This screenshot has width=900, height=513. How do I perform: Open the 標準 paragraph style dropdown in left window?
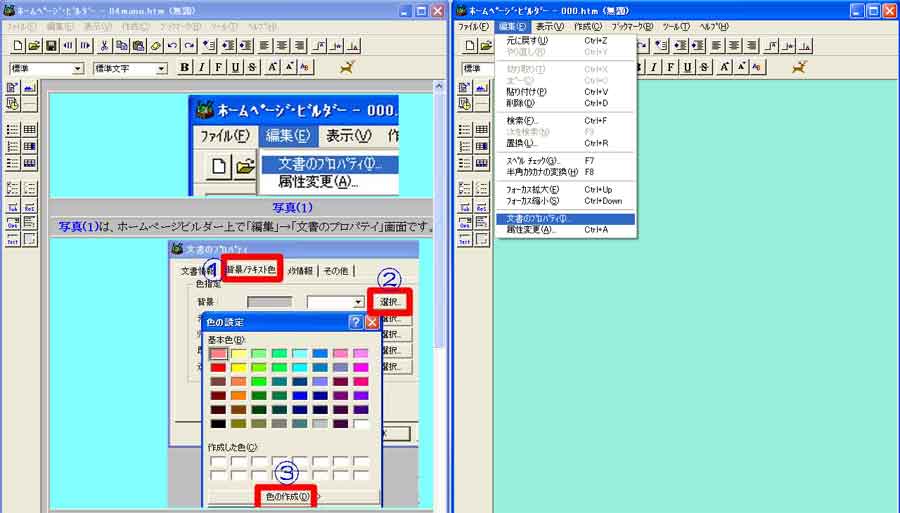78,69
